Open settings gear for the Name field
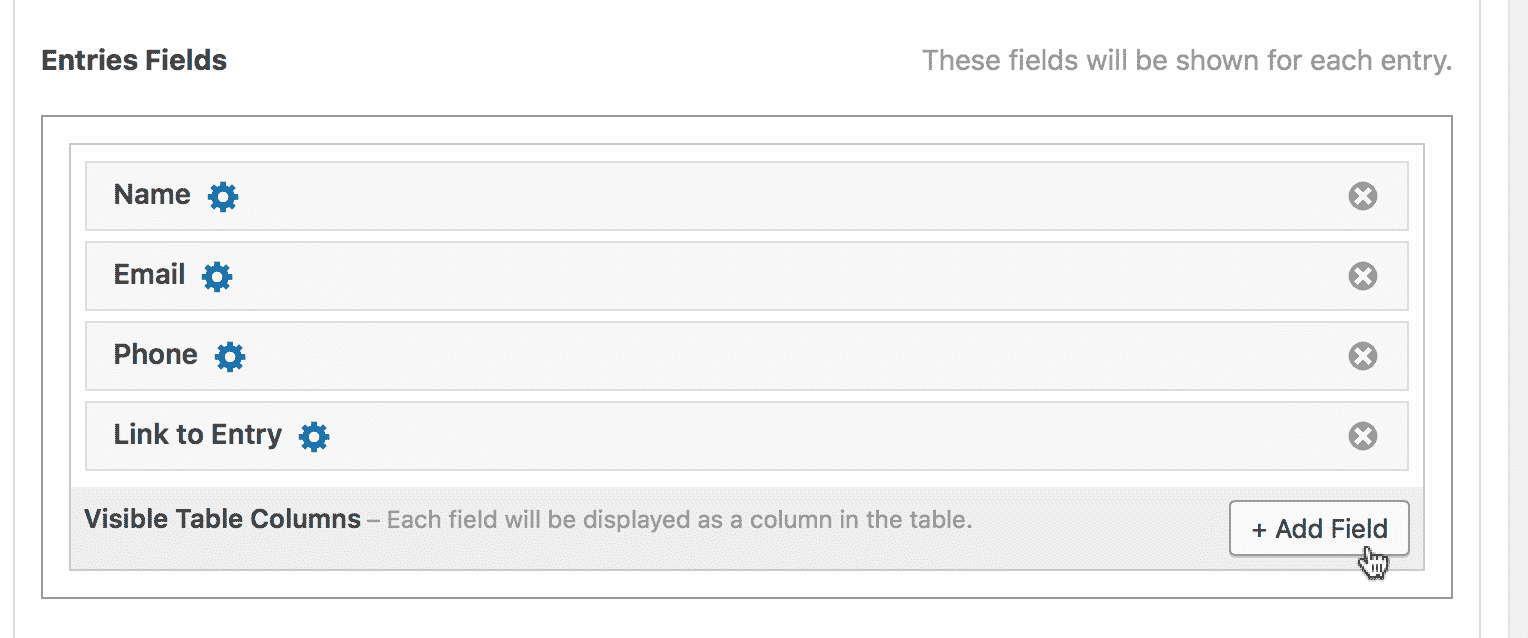This screenshot has height=638, width=1528. (223, 197)
